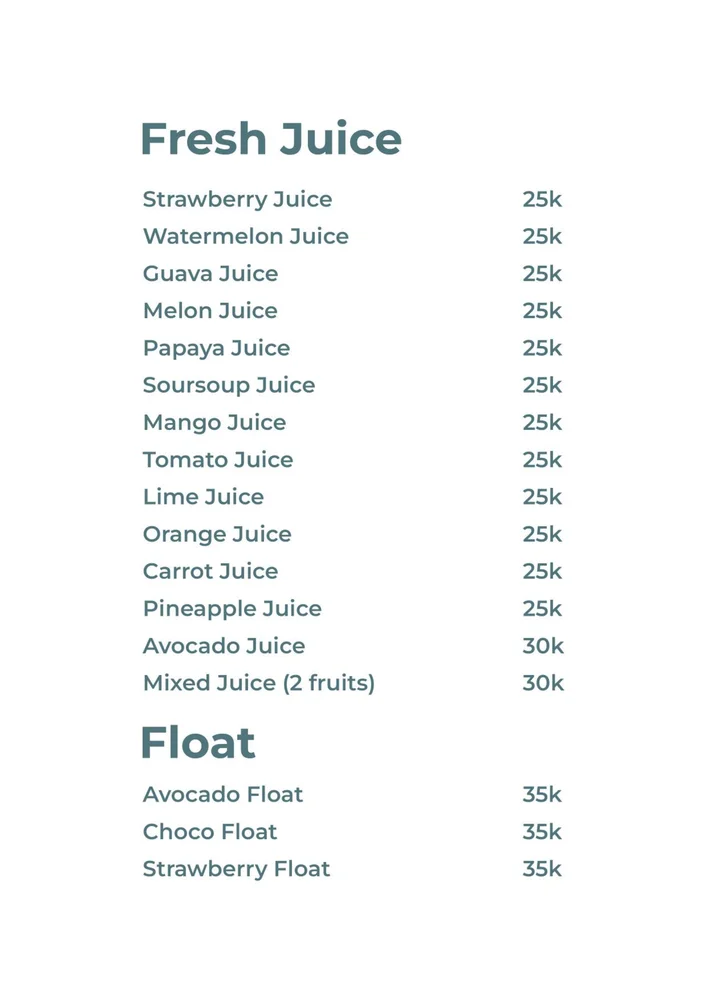Click the Float section heading
Viewport: 707px width, 1000px height.
click(x=198, y=743)
